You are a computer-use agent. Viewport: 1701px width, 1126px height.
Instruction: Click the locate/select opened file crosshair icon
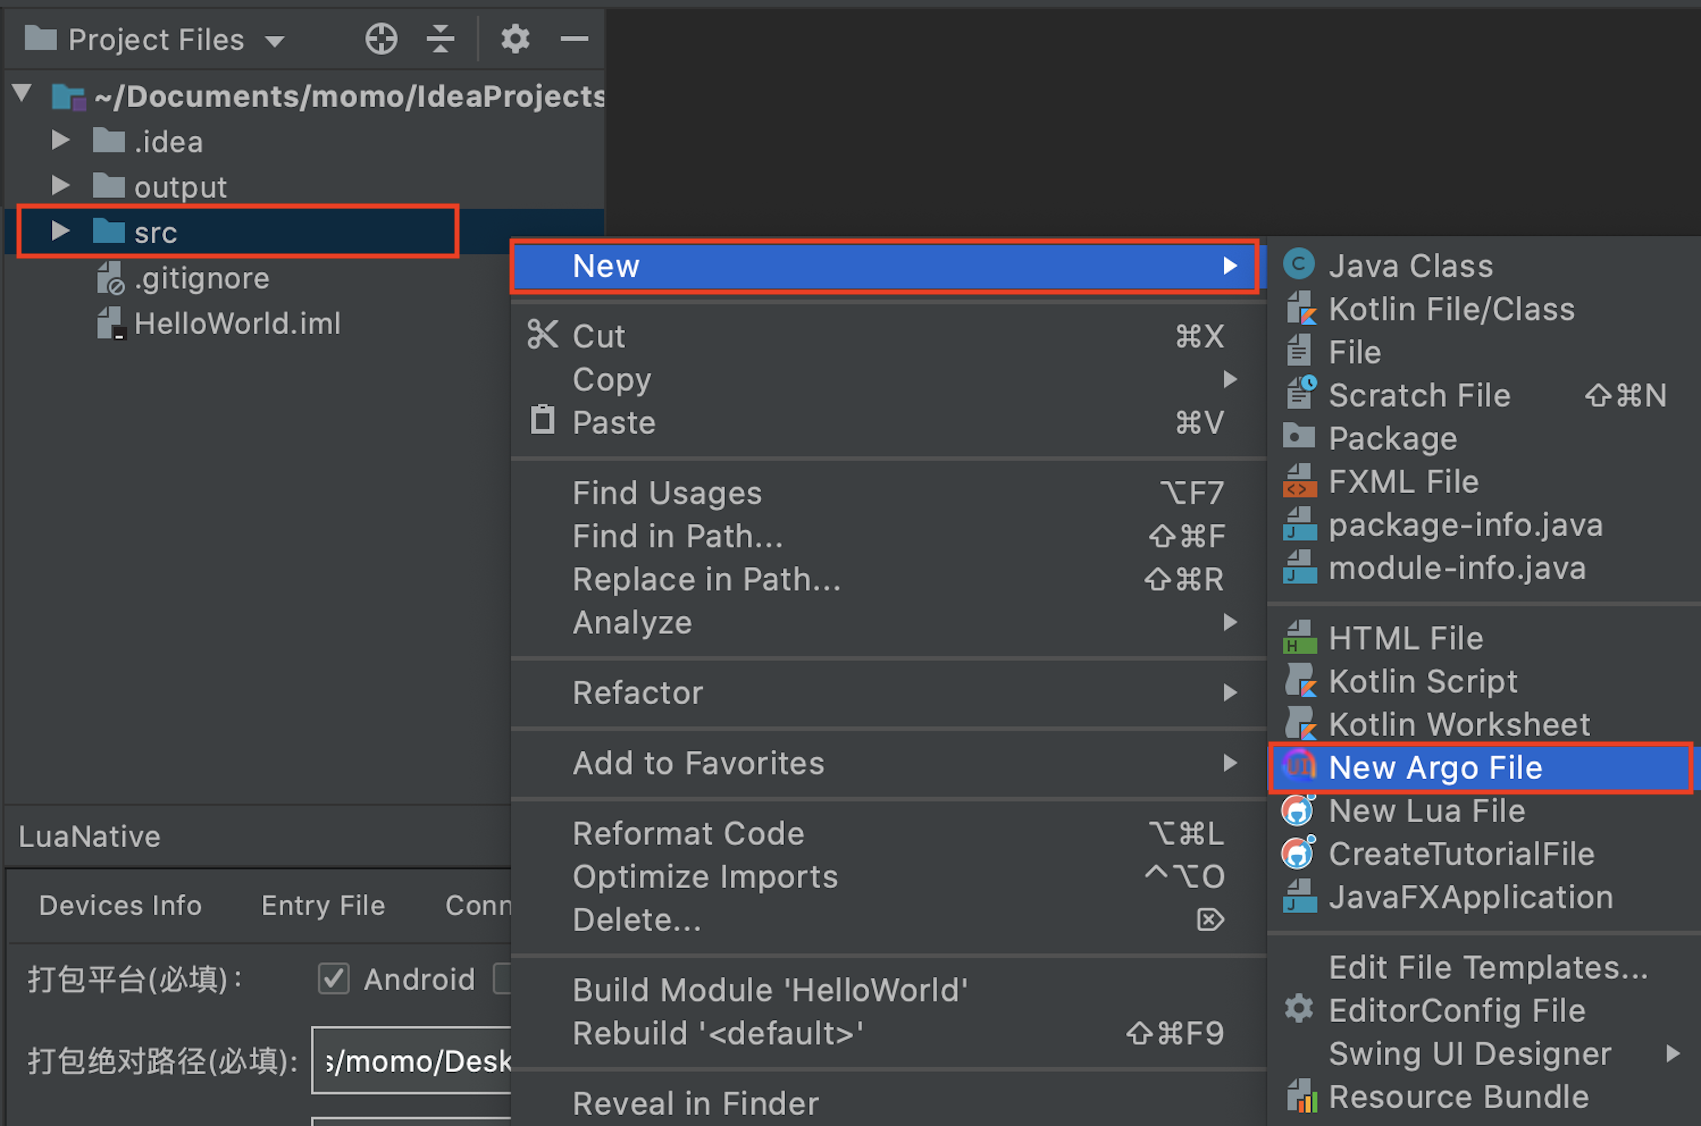(x=381, y=39)
